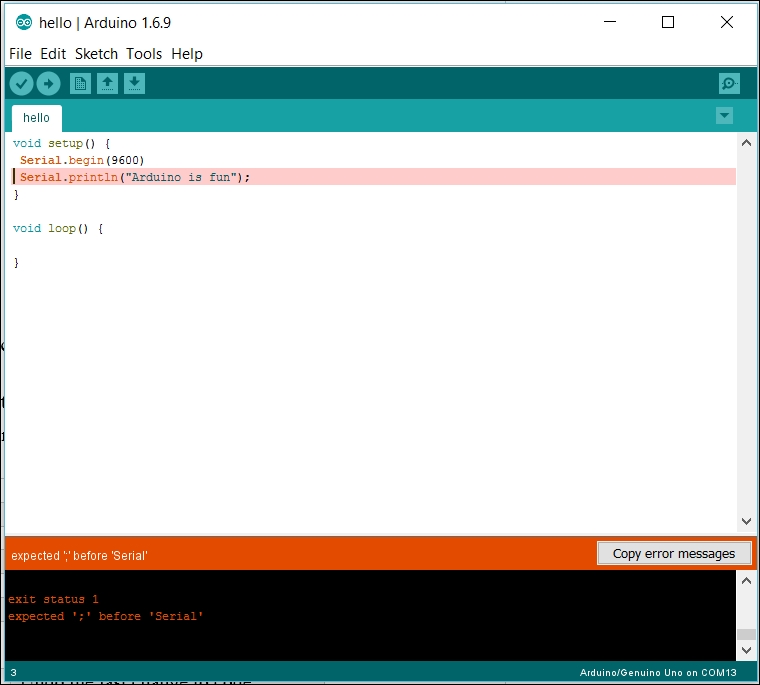Screen dimensions: 760x685
Task: Save the sketch with down-arrow icon
Action: [135, 84]
